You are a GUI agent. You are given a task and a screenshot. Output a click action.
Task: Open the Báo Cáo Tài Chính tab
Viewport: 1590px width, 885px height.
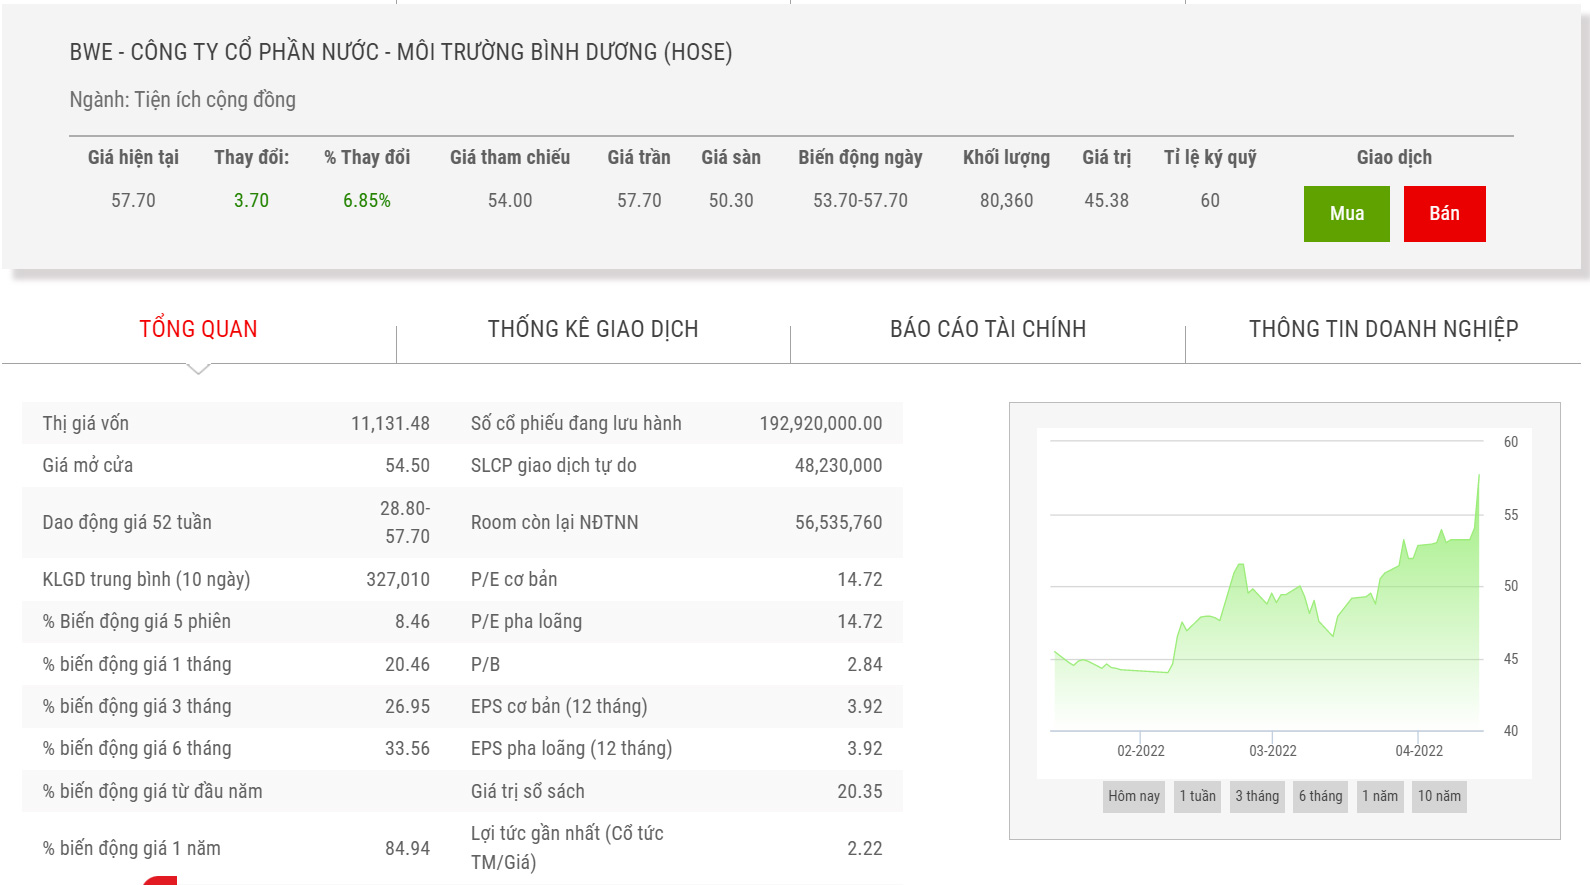click(x=988, y=329)
